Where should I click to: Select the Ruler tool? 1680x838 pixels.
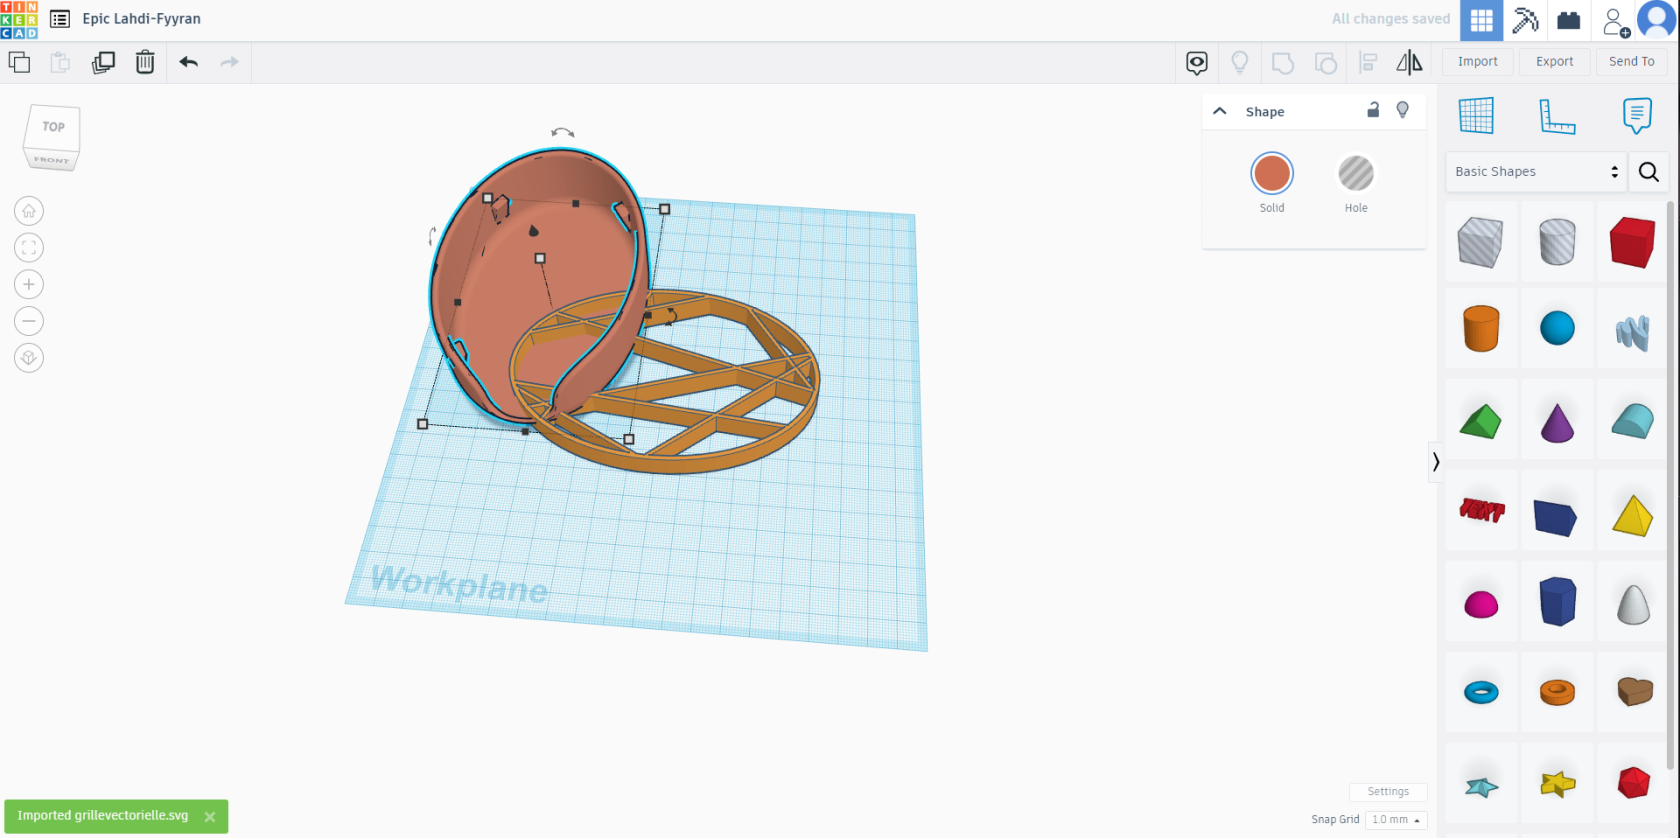pos(1557,117)
